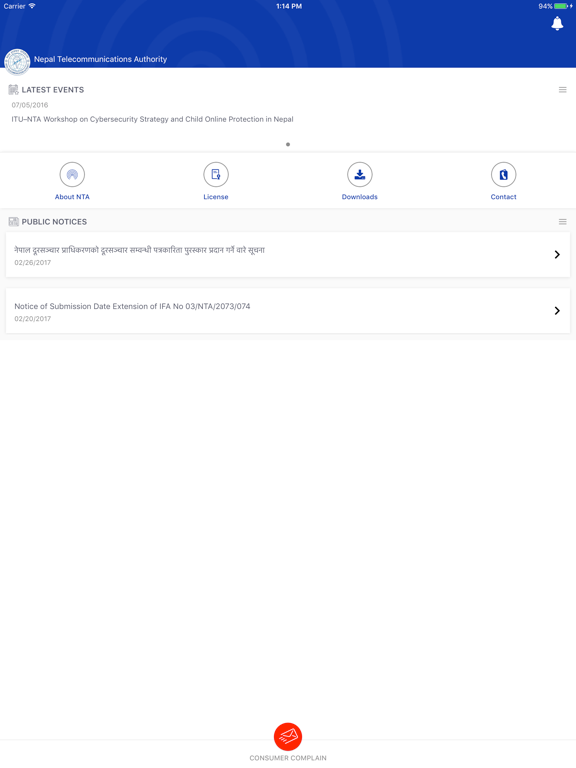
Task: Click the notice date 02/26/2017
Action: click(x=32, y=263)
